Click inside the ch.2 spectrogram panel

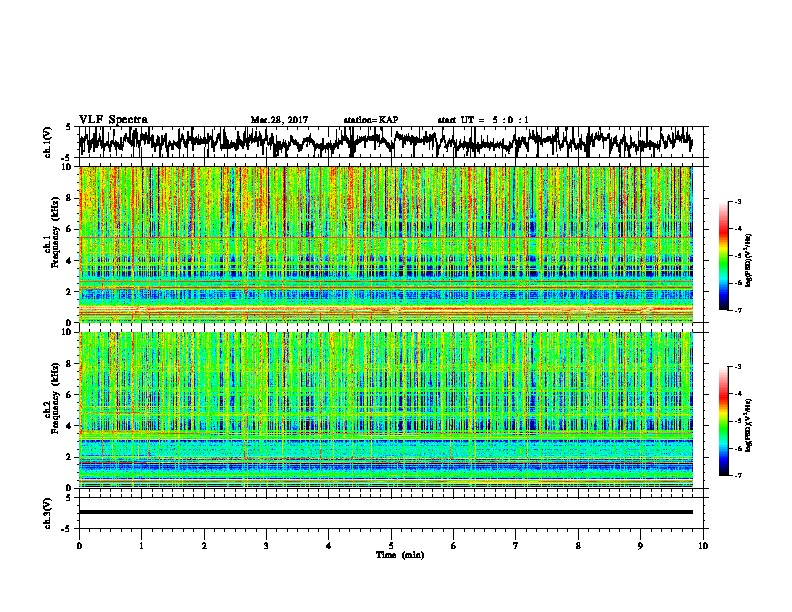point(386,410)
